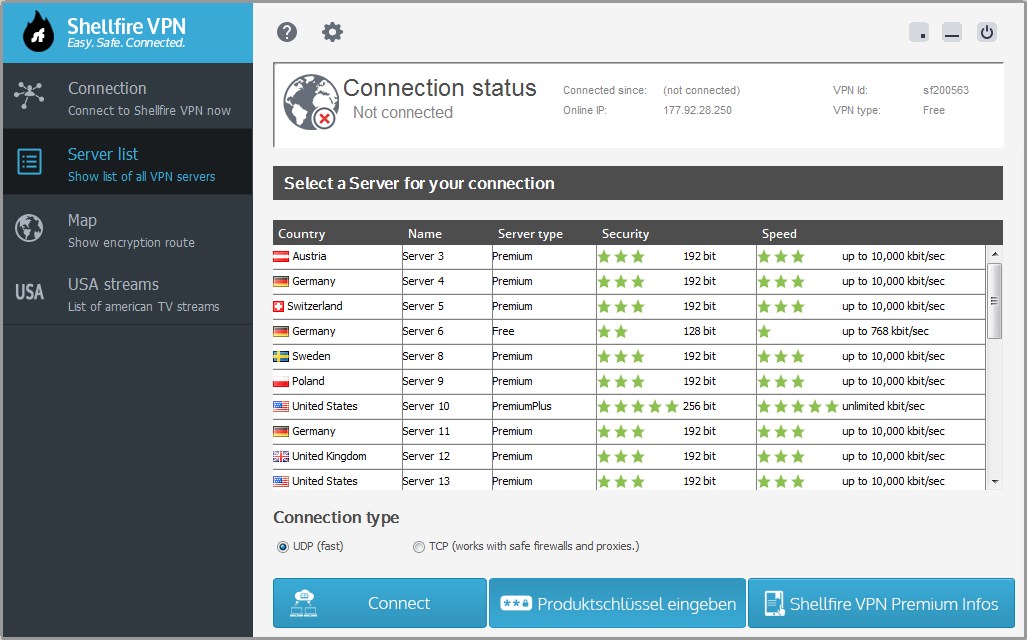
Task: Click the (not connected) since value
Action: [701, 90]
